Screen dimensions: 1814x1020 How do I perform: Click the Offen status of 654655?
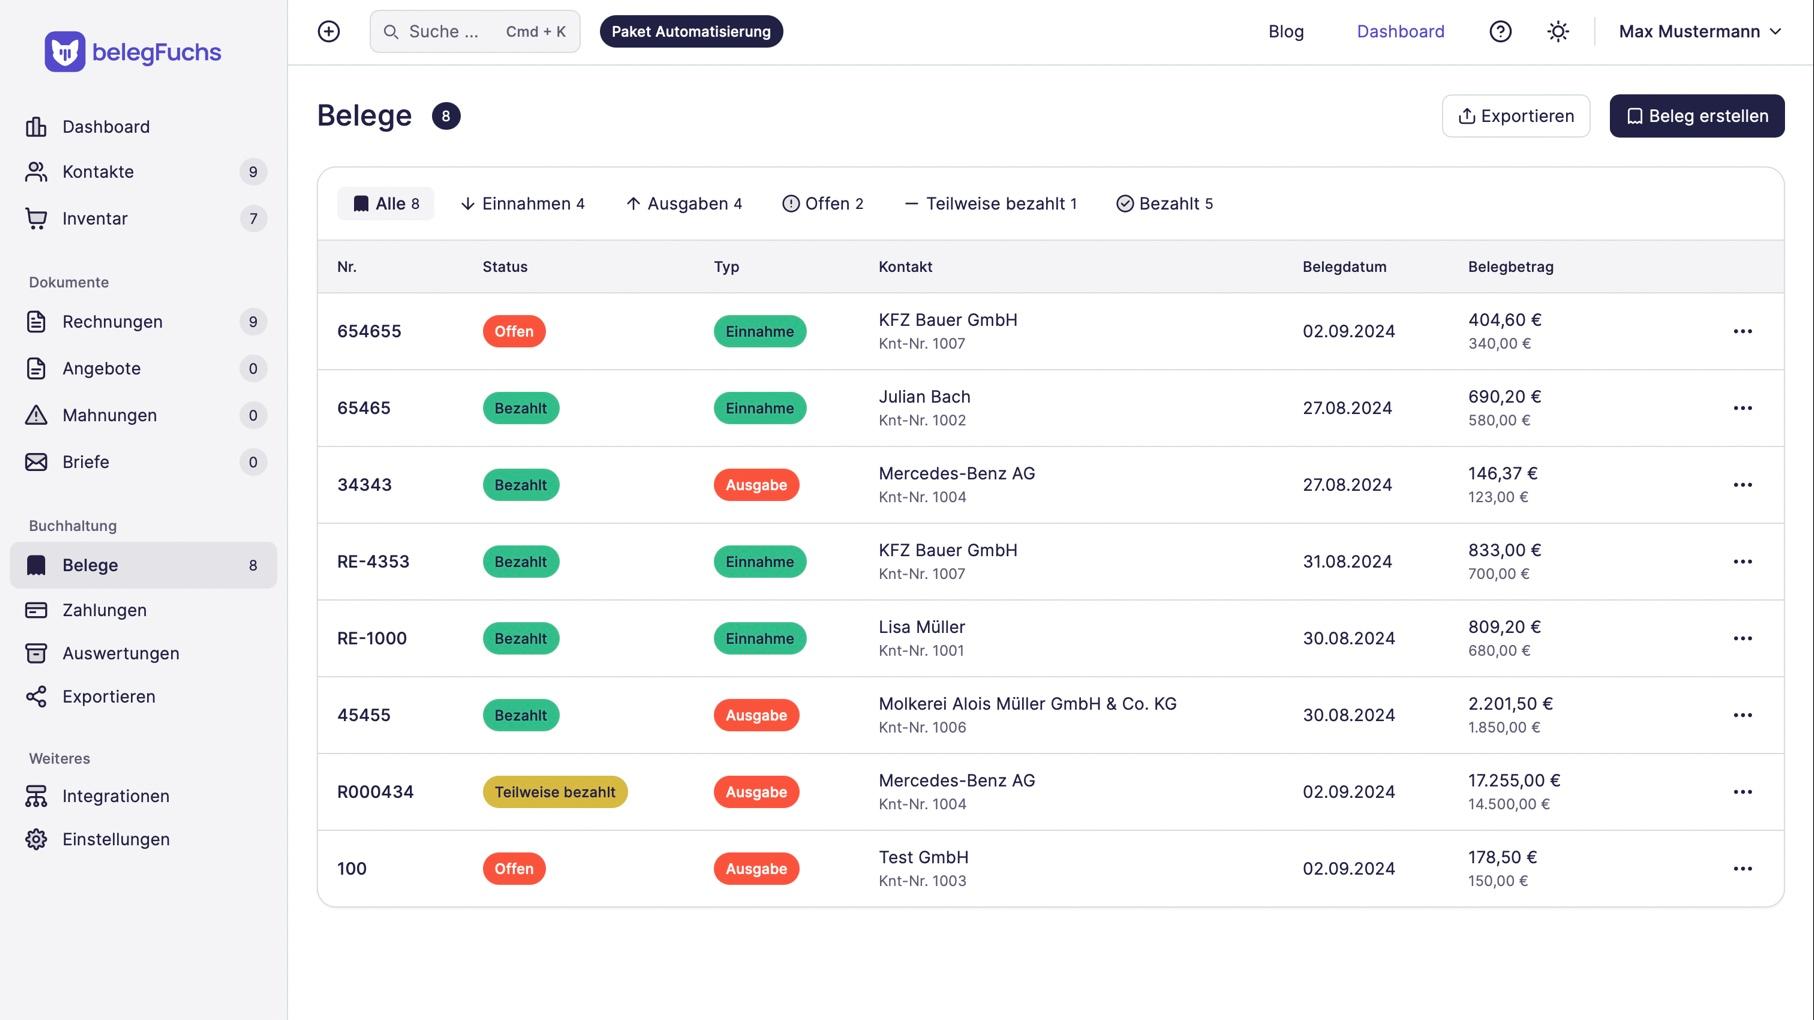(514, 332)
